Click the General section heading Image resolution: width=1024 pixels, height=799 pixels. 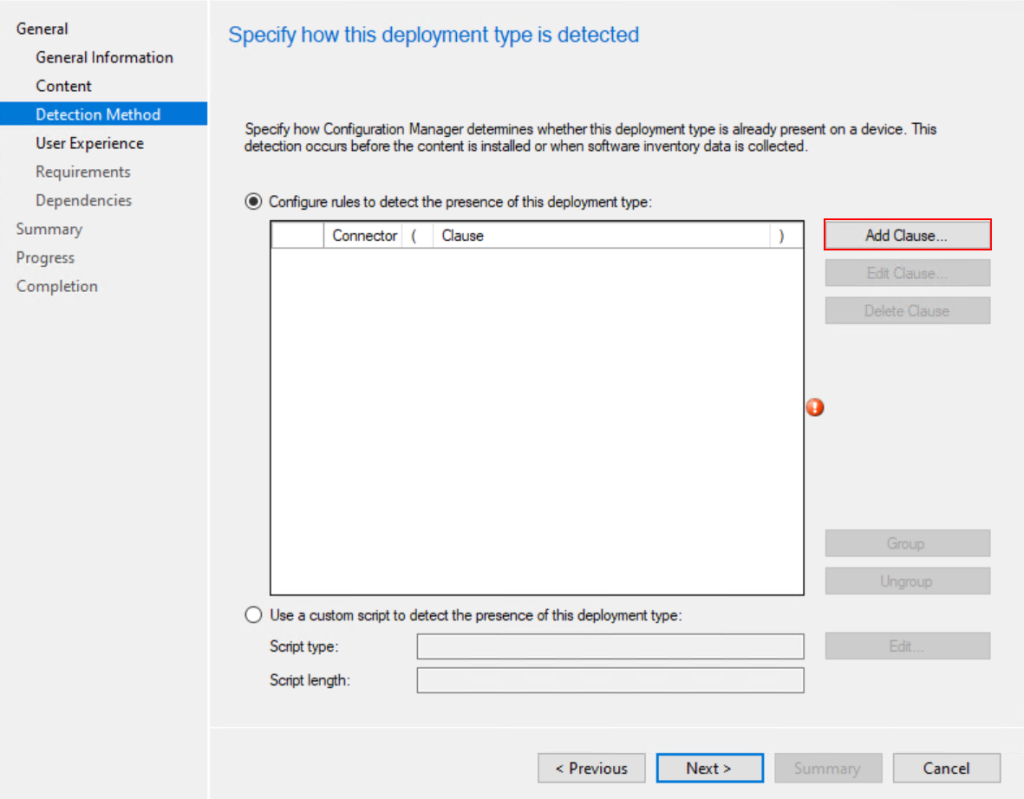click(42, 29)
